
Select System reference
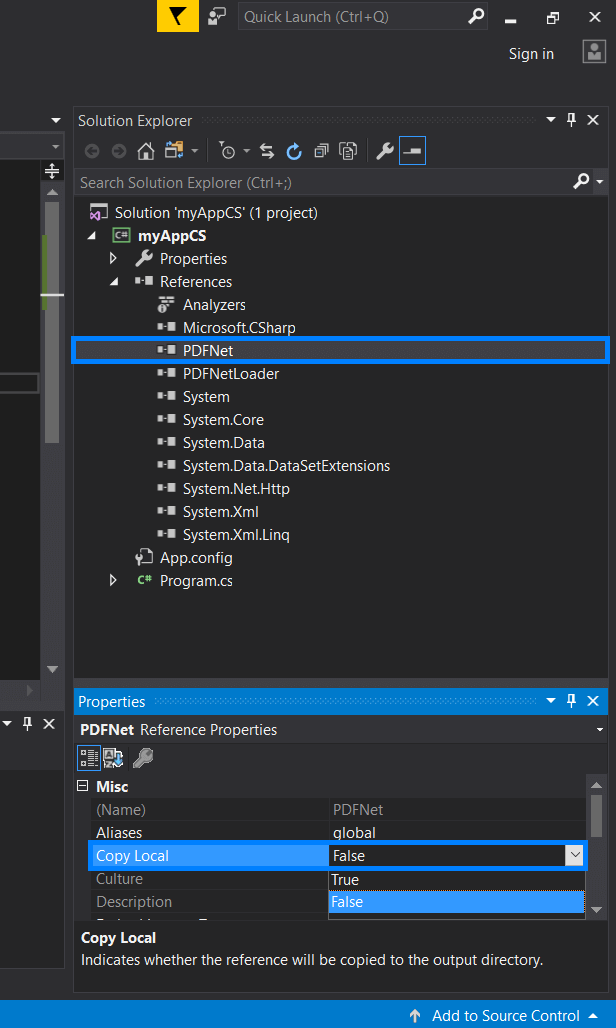coord(206,397)
